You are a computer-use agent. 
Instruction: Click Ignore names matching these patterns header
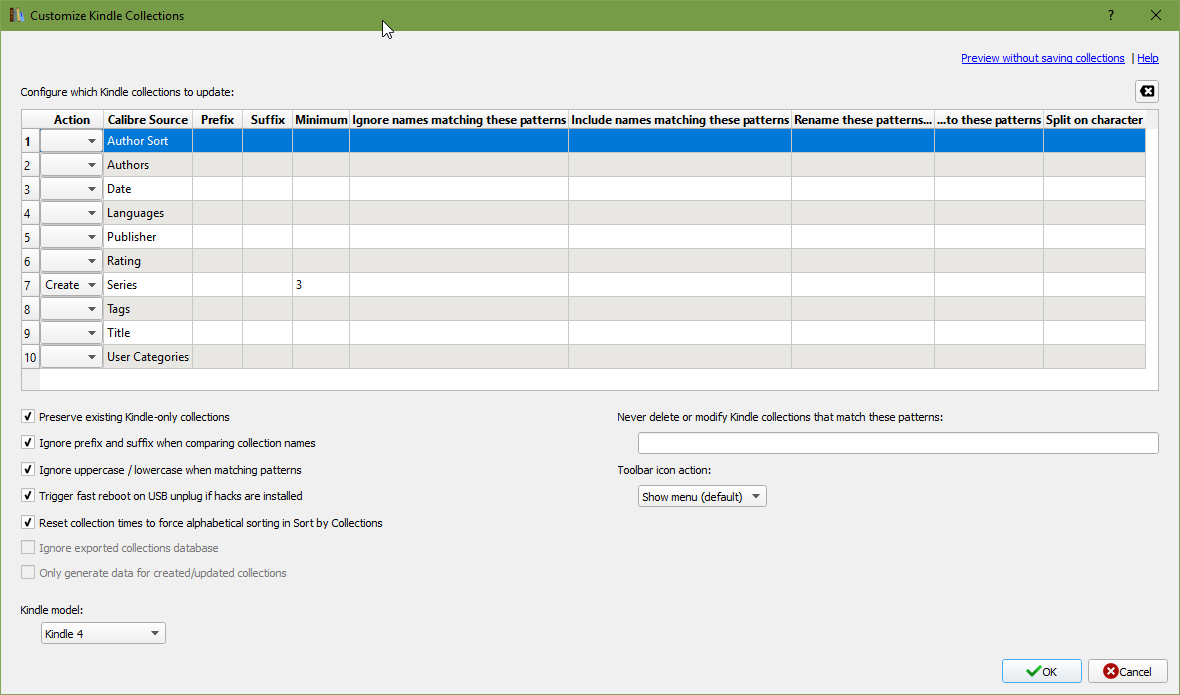(x=459, y=120)
